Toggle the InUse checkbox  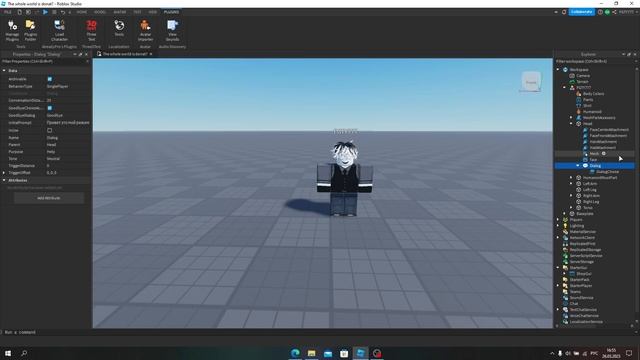click(x=50, y=130)
